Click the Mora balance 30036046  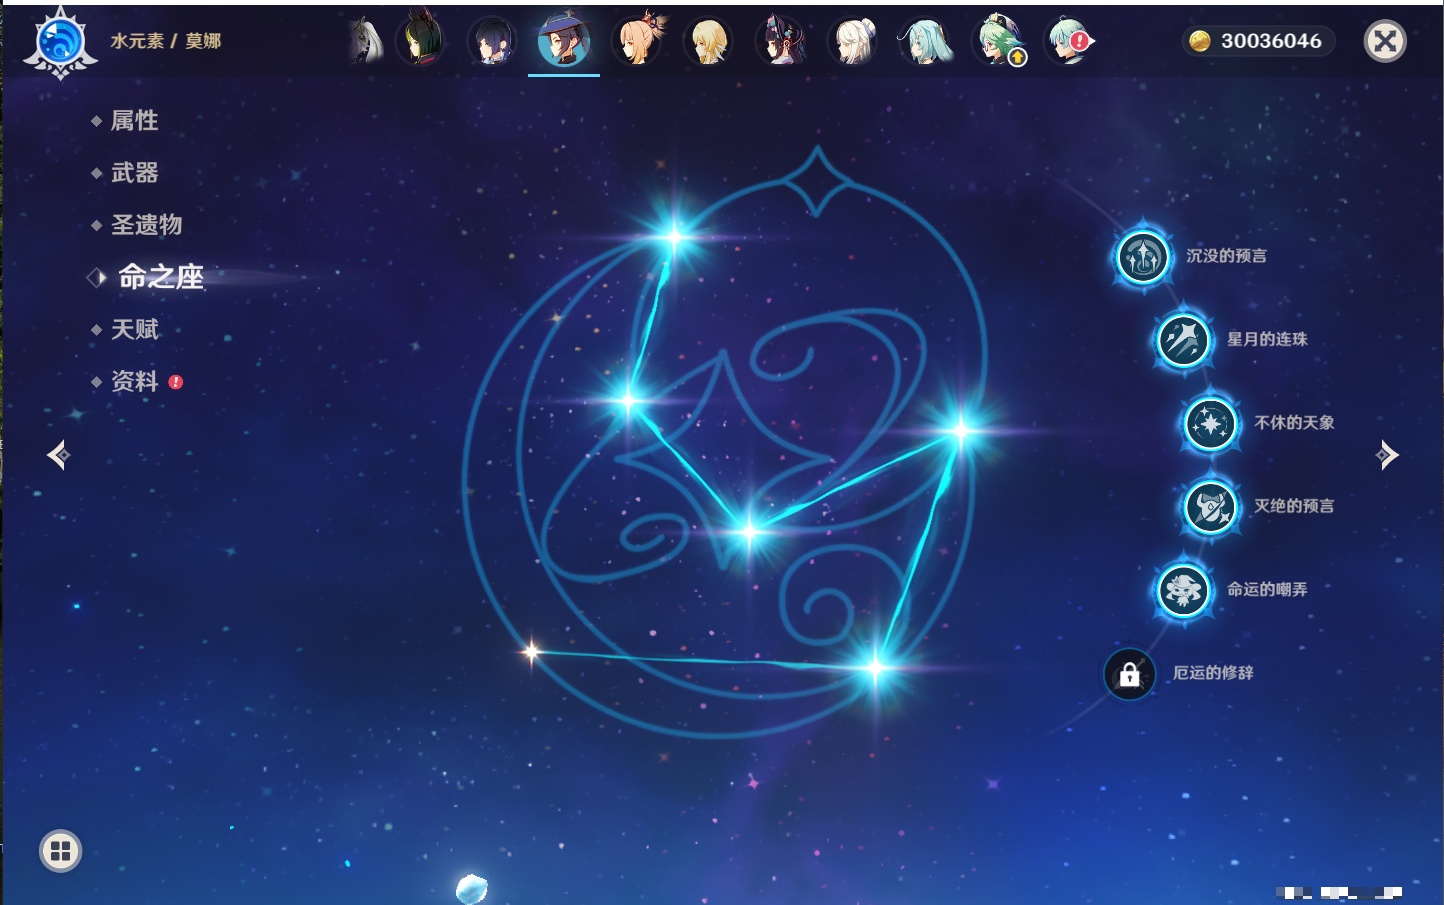pyautogui.click(x=1271, y=41)
